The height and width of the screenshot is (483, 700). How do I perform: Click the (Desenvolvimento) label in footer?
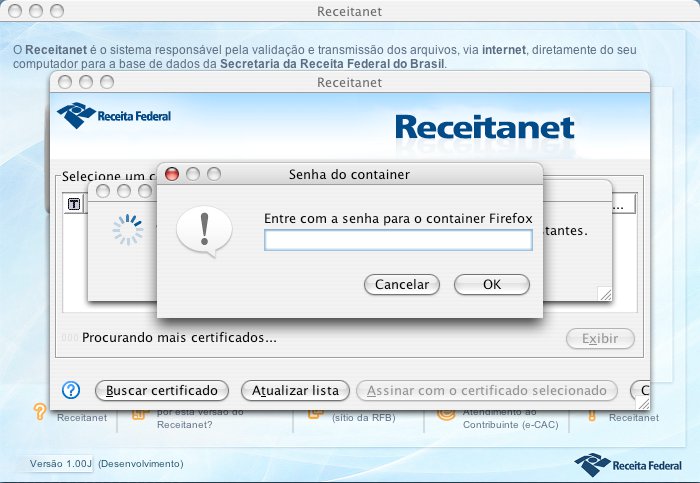tap(141, 464)
